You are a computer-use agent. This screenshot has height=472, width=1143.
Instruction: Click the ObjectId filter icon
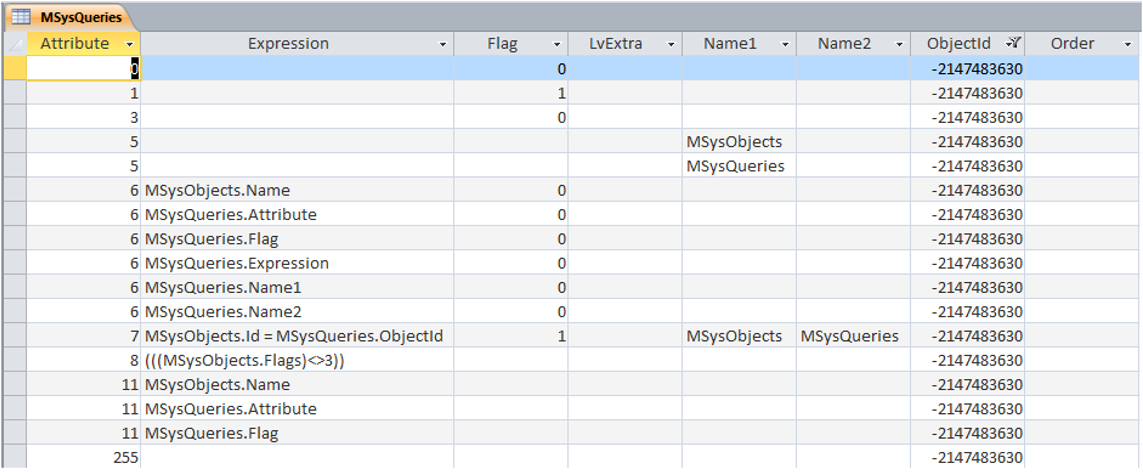pos(1012,44)
